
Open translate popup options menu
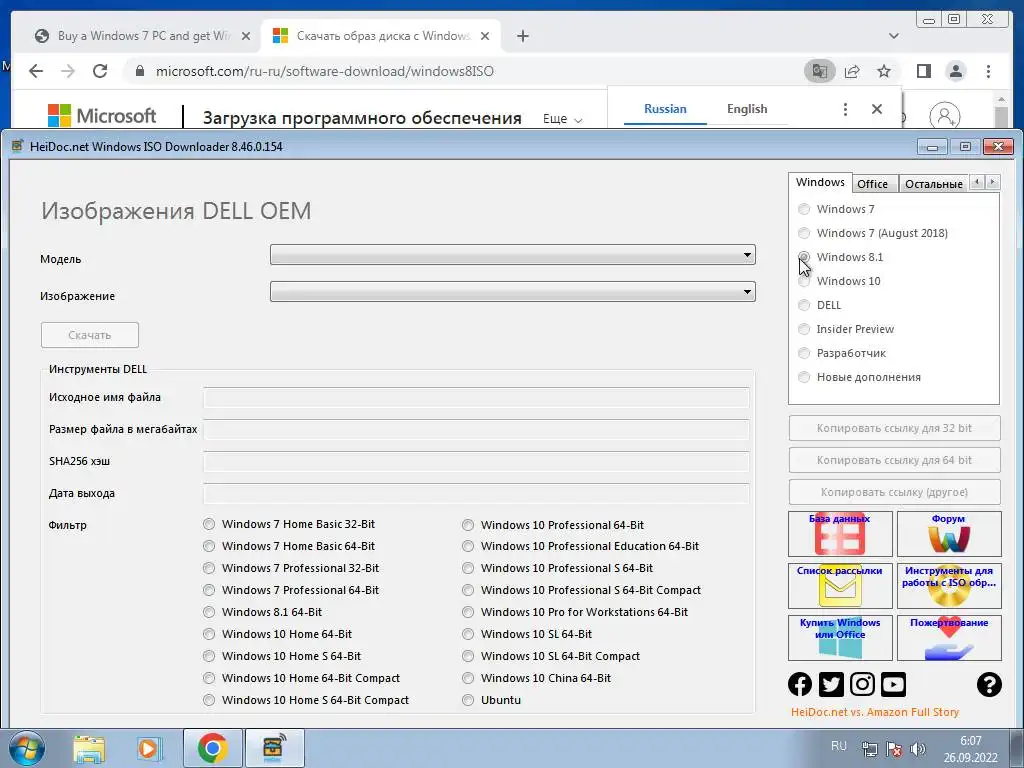pos(845,109)
